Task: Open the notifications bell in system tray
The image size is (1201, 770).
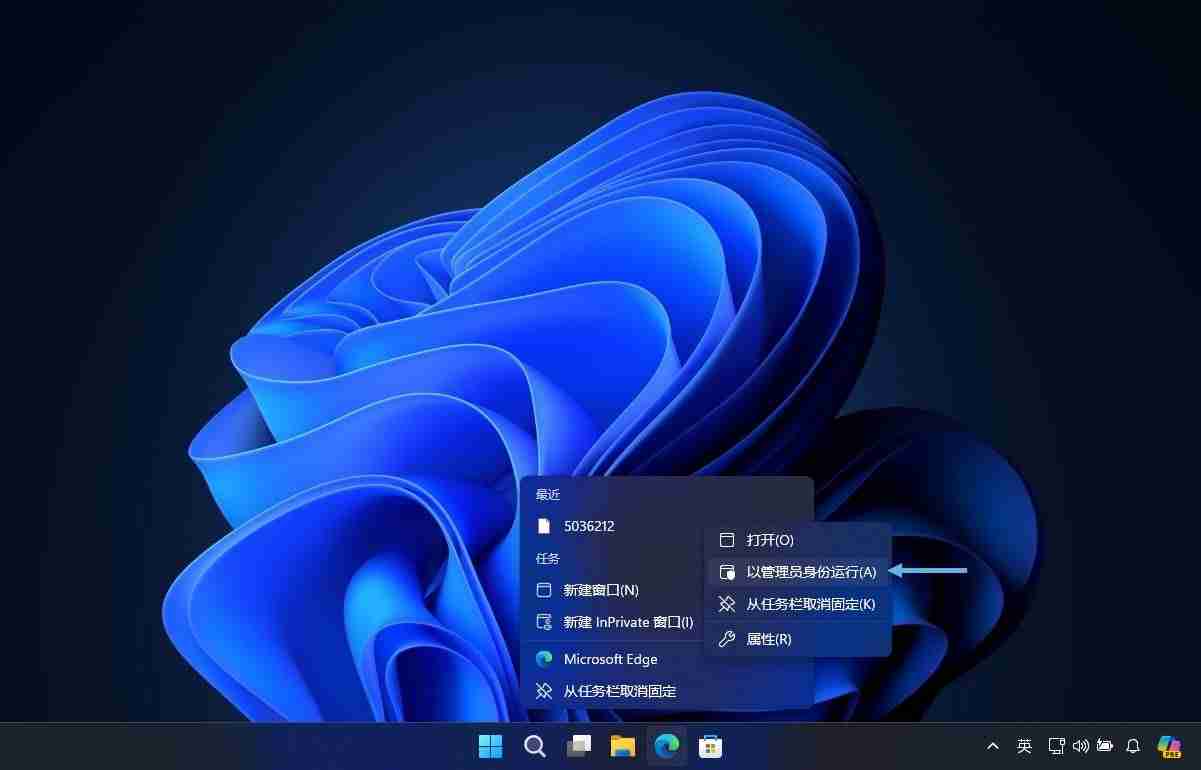Action: [1132, 746]
